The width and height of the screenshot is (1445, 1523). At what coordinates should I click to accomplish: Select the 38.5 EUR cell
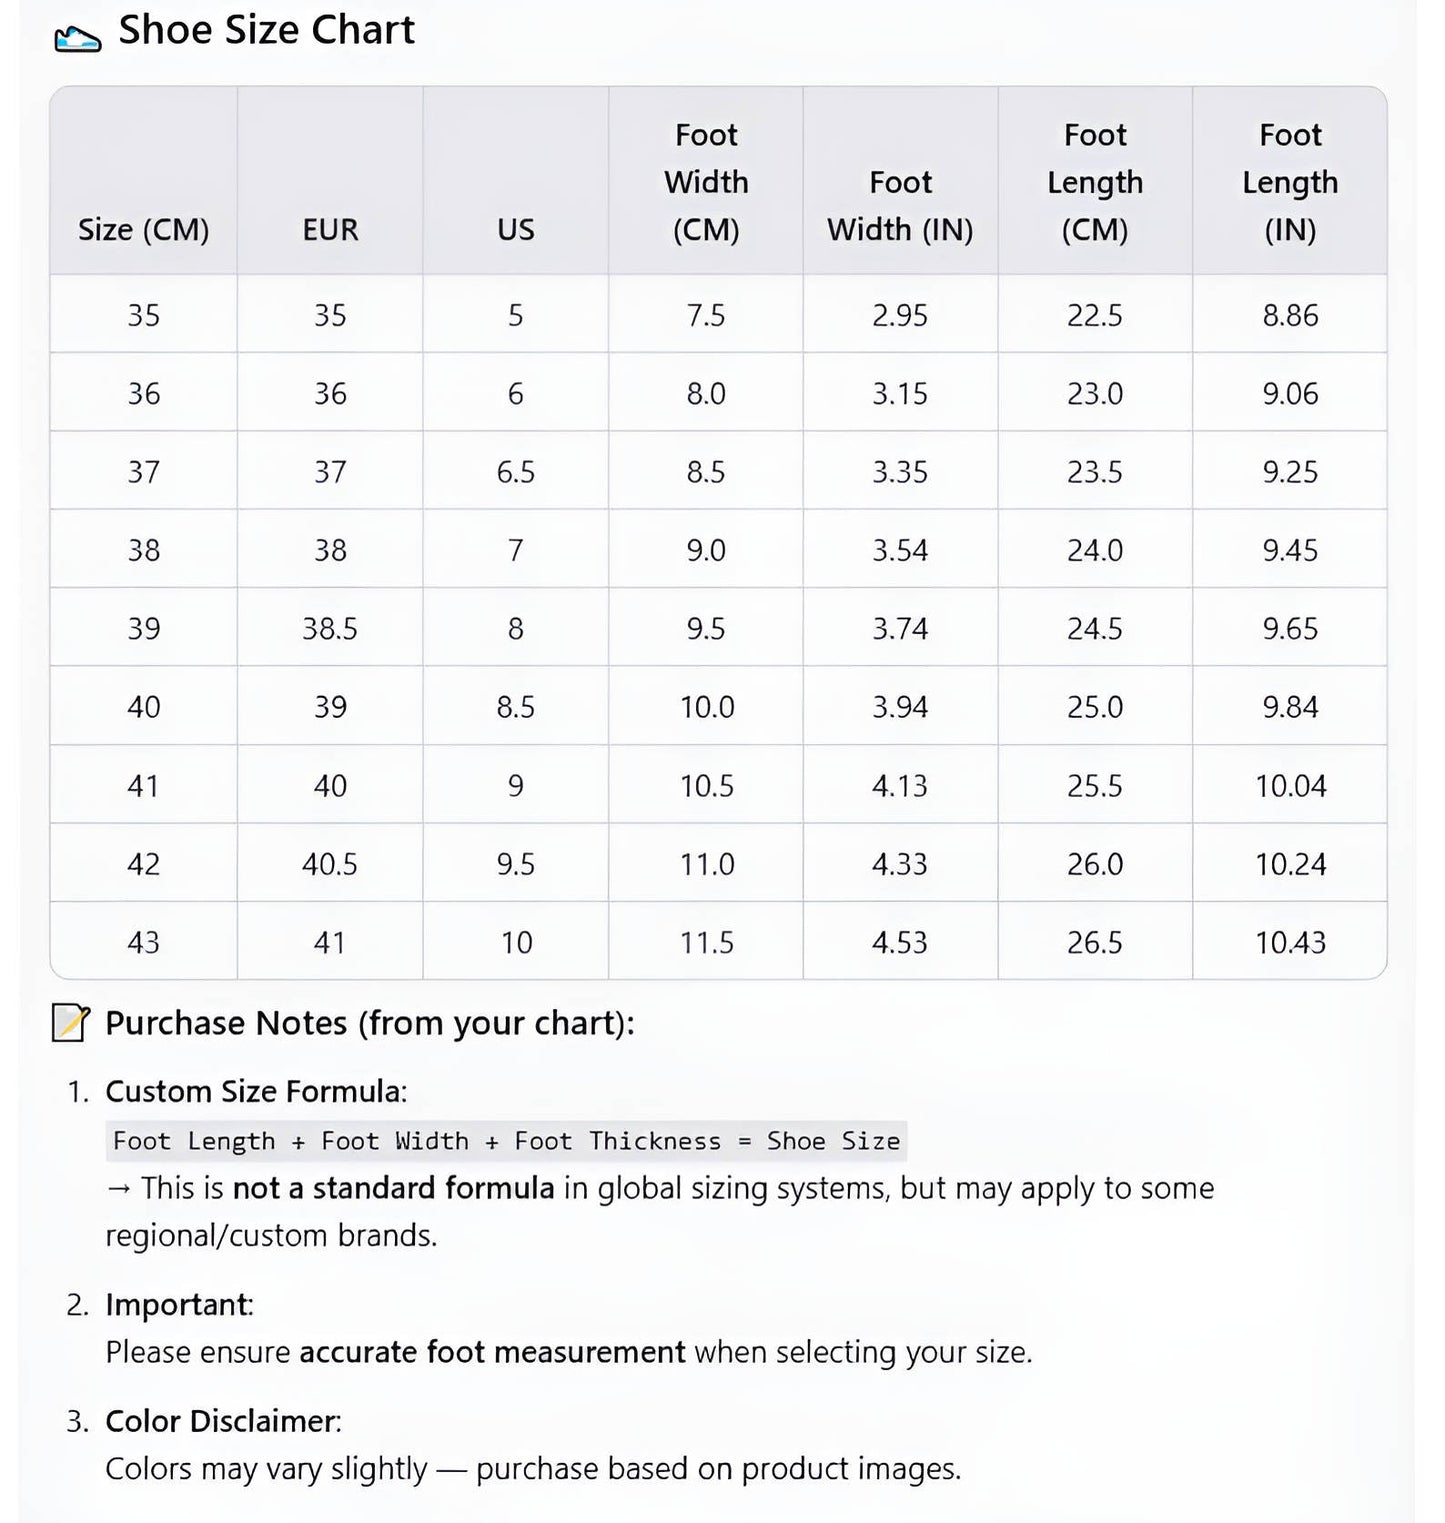(330, 628)
